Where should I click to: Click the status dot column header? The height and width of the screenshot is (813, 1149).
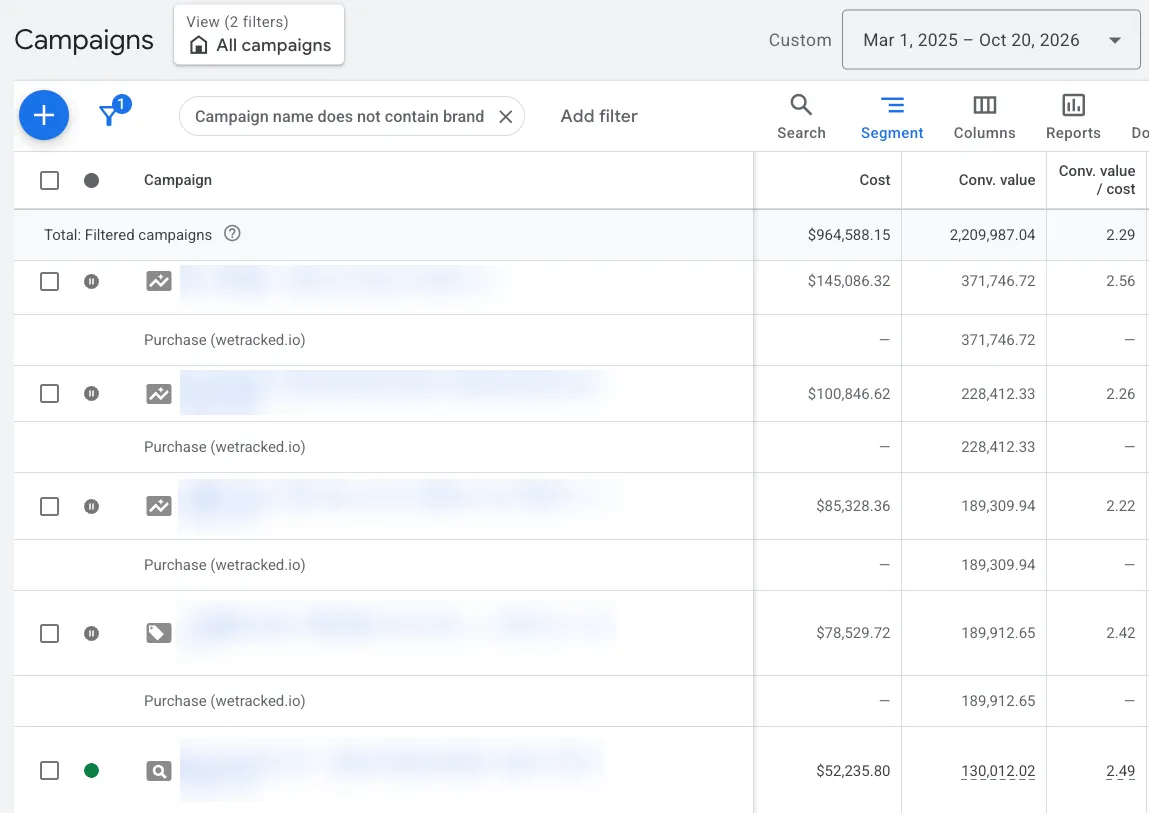[x=92, y=180]
